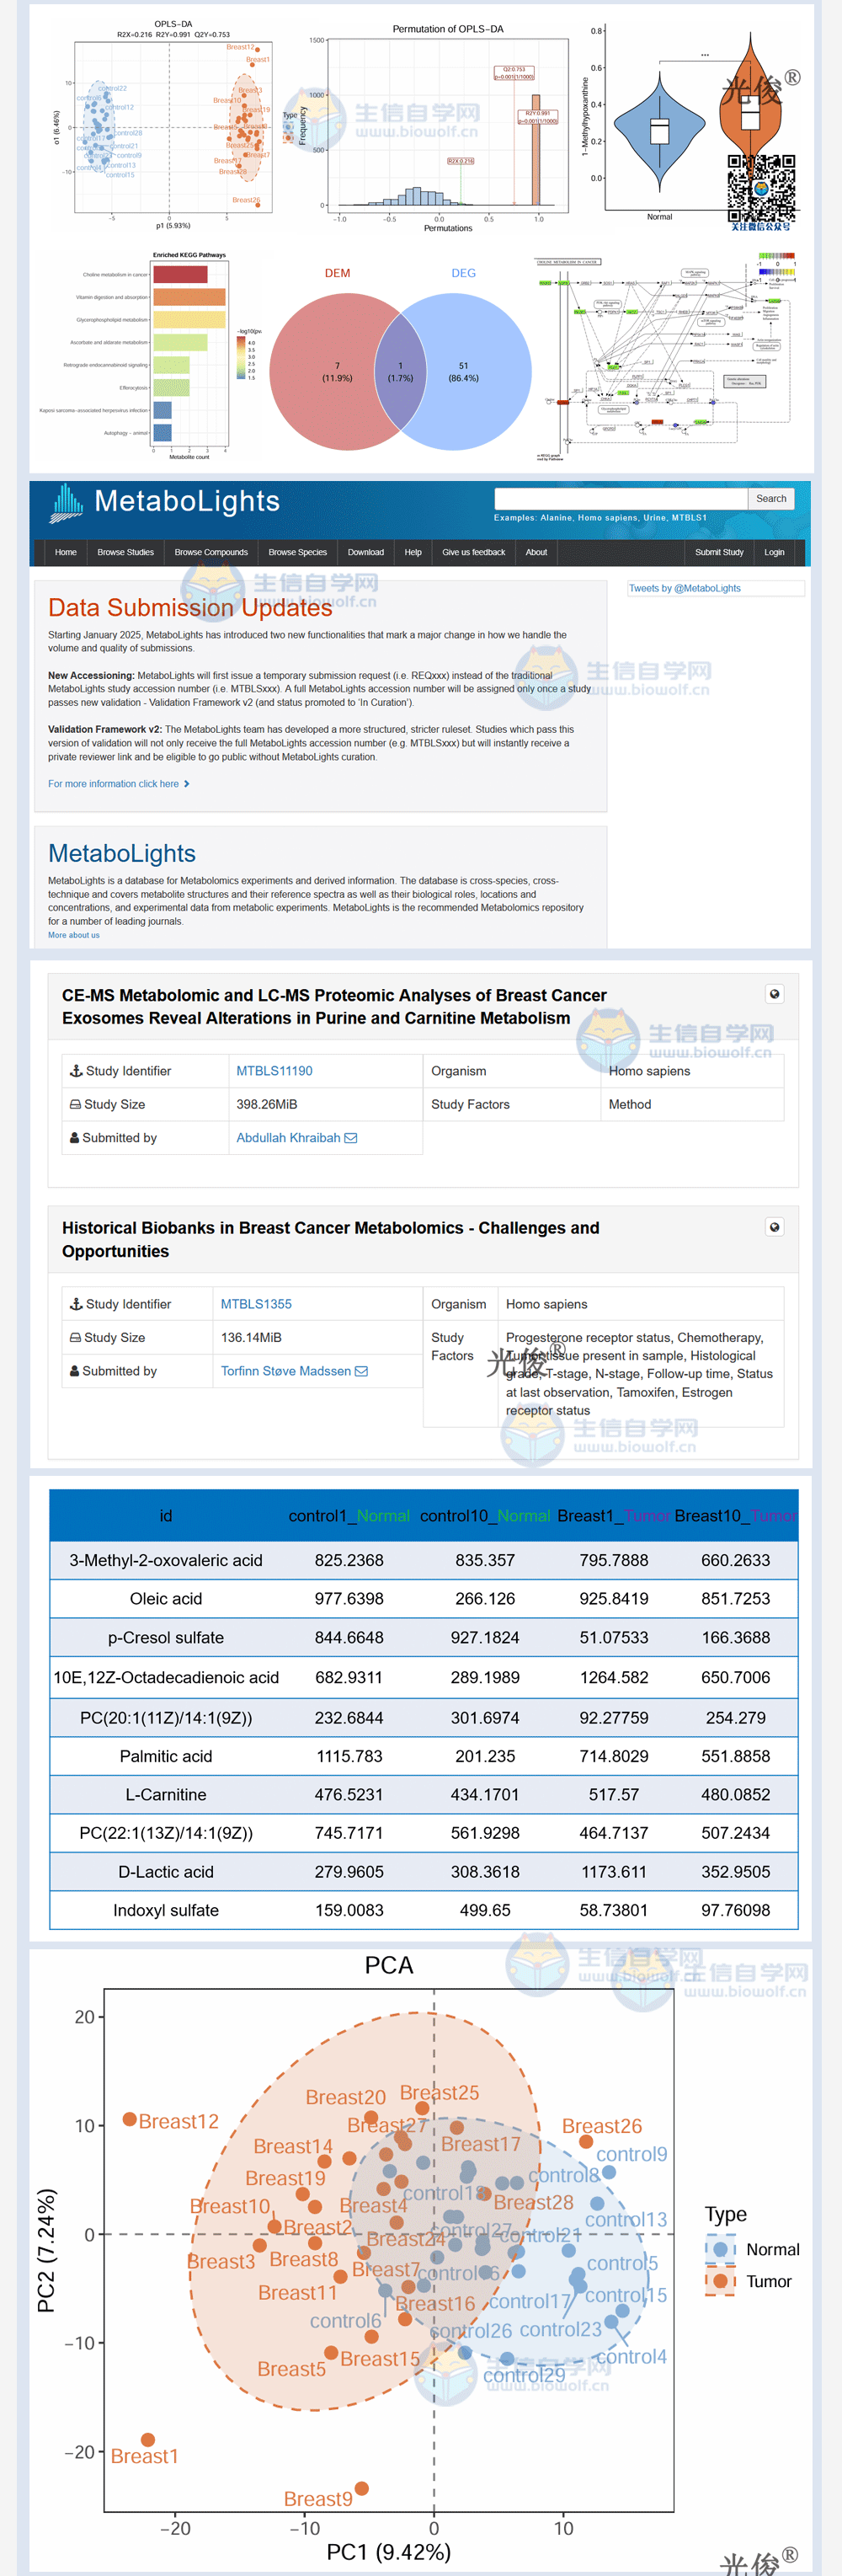842x2576 pixels.
Task: Click Give us feedback in the navigation bar
Action: 474,552
